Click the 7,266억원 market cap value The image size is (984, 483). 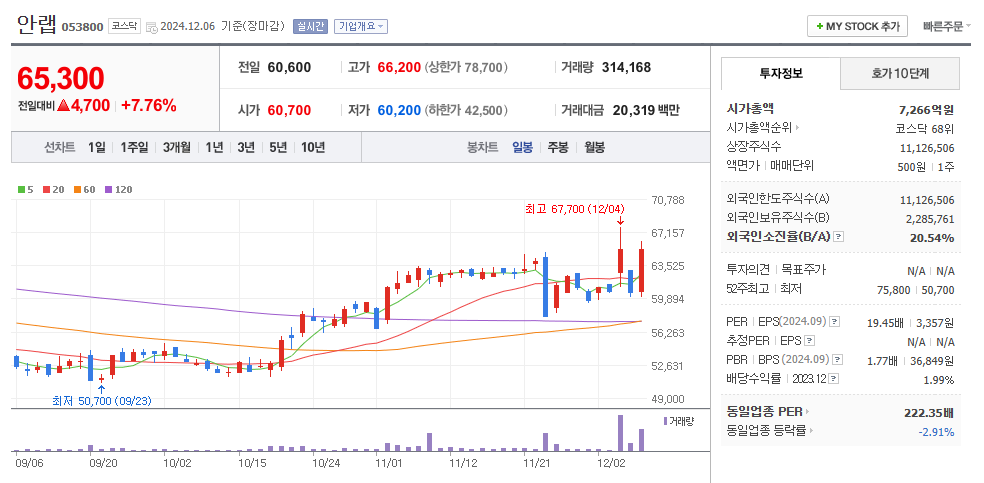tap(926, 110)
